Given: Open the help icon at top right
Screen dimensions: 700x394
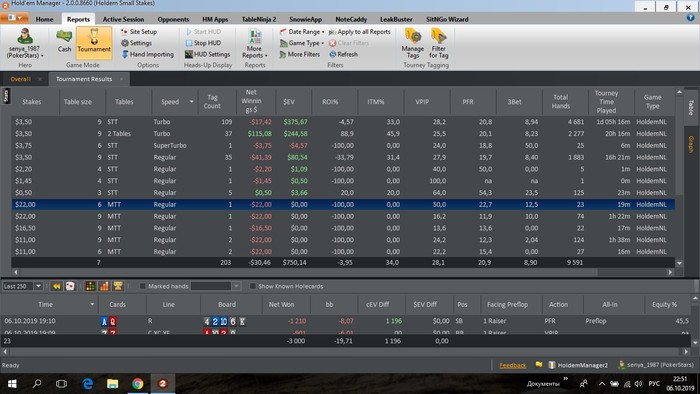Looking at the screenshot, I should coord(691,18).
